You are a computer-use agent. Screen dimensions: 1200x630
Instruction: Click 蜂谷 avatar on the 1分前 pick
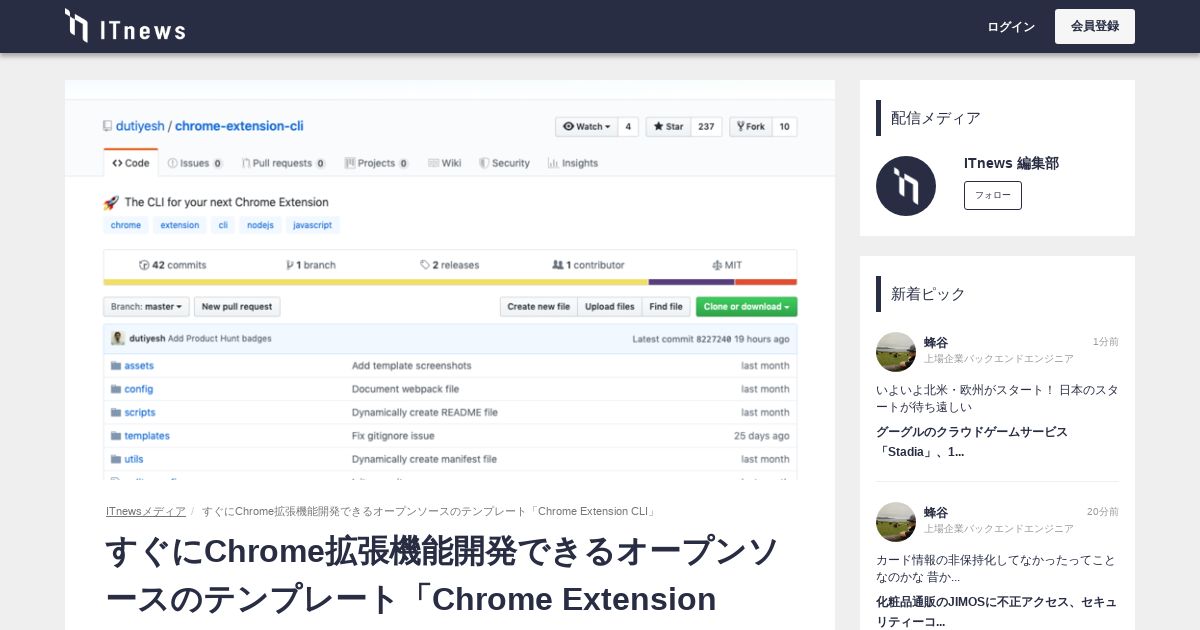tap(896, 352)
